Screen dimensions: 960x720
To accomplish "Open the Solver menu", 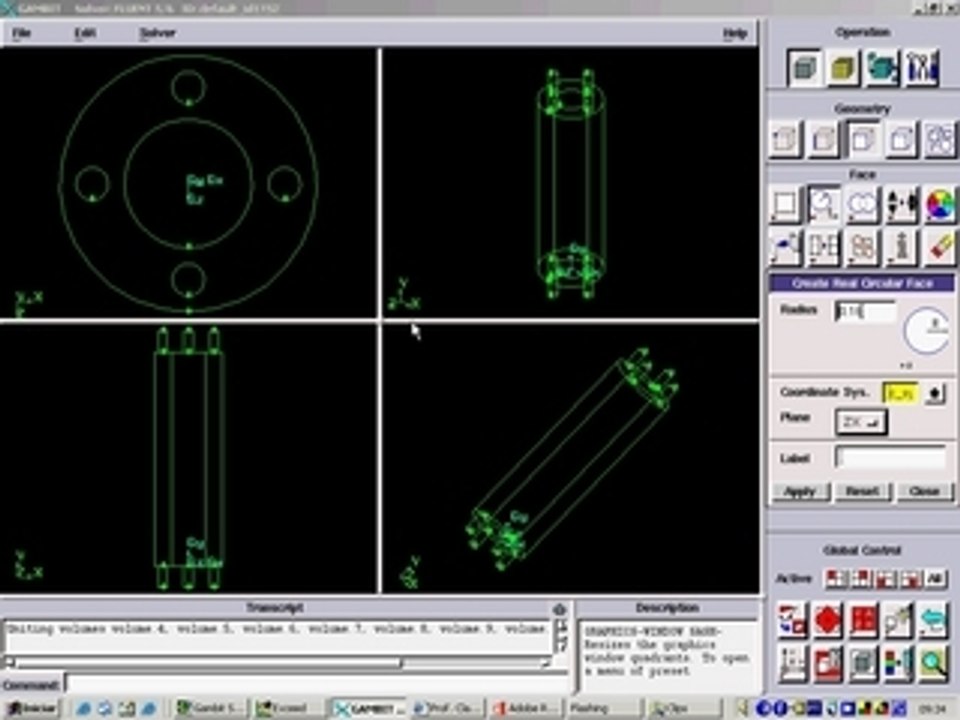I will (x=157, y=33).
